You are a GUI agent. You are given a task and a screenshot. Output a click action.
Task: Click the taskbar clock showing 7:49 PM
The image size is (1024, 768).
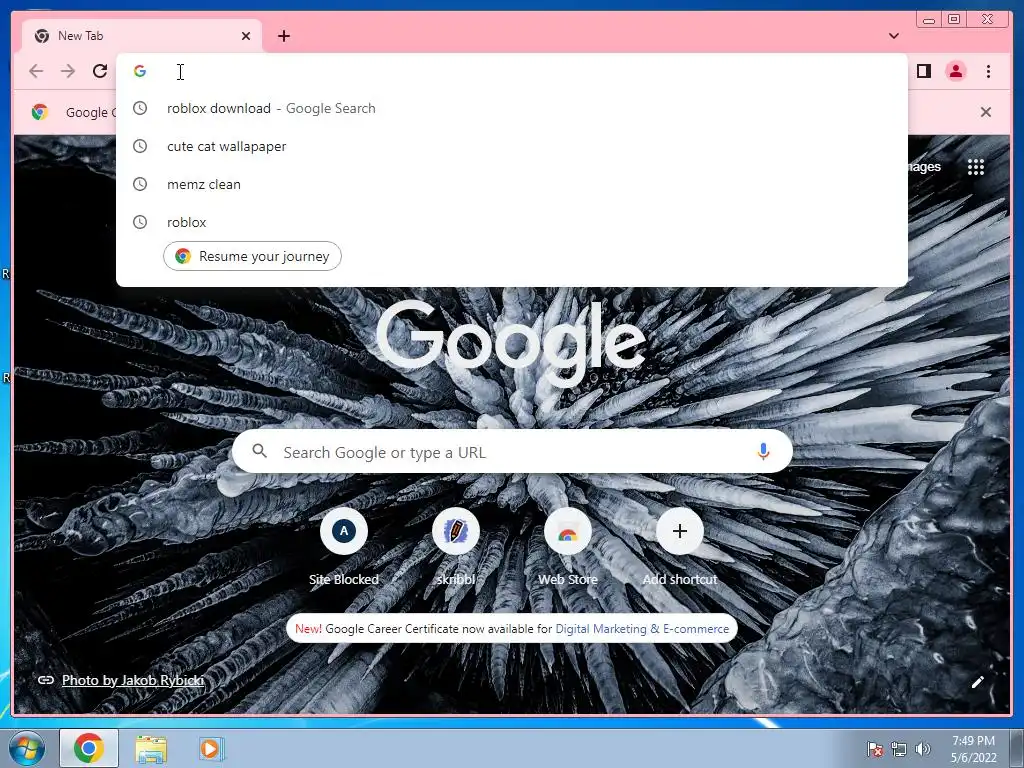click(973, 749)
